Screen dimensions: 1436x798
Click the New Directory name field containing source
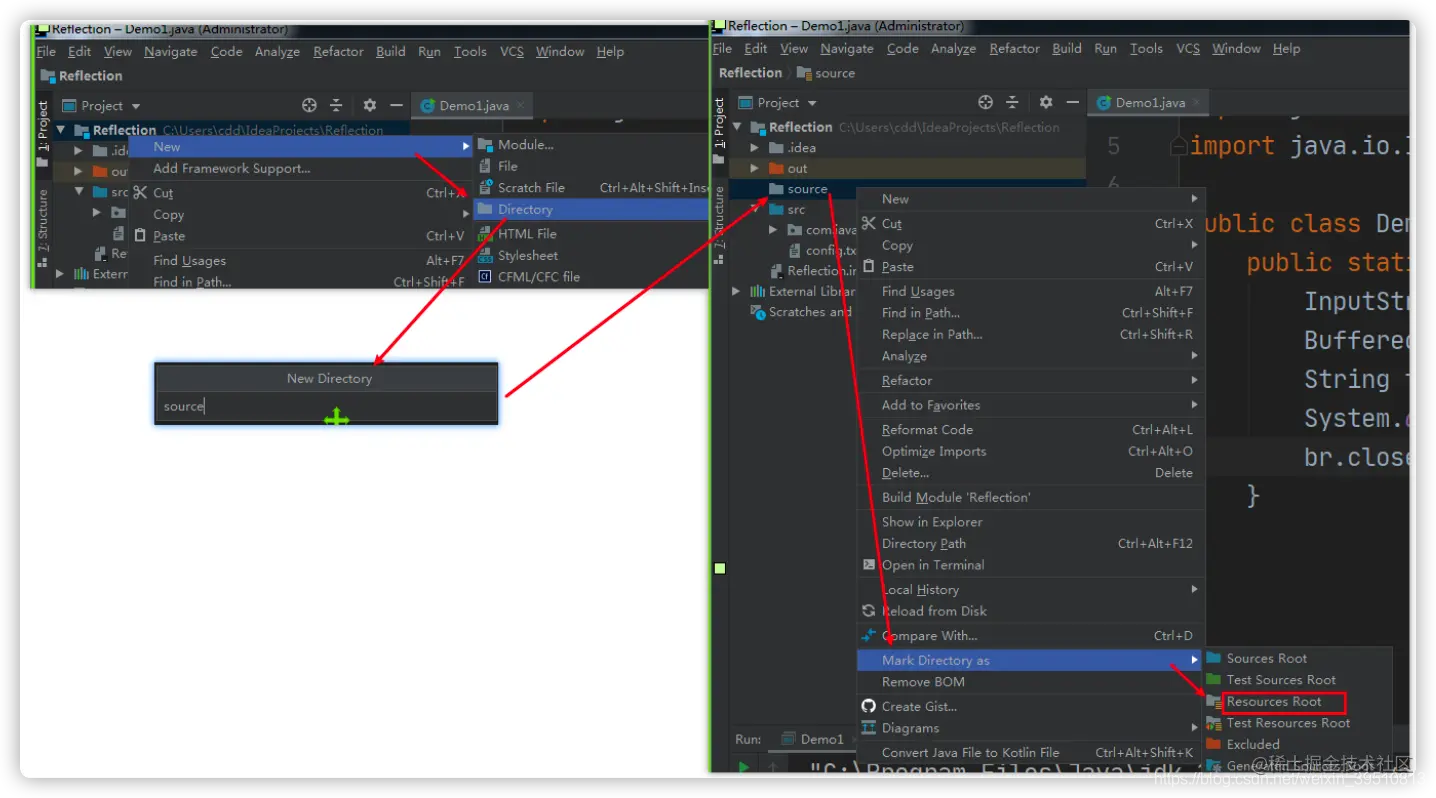(x=326, y=406)
